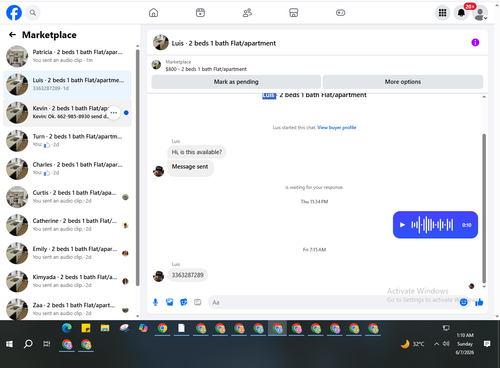Click Luis's avatar beside phone number
The height and width of the screenshot is (368, 500).
158,276
